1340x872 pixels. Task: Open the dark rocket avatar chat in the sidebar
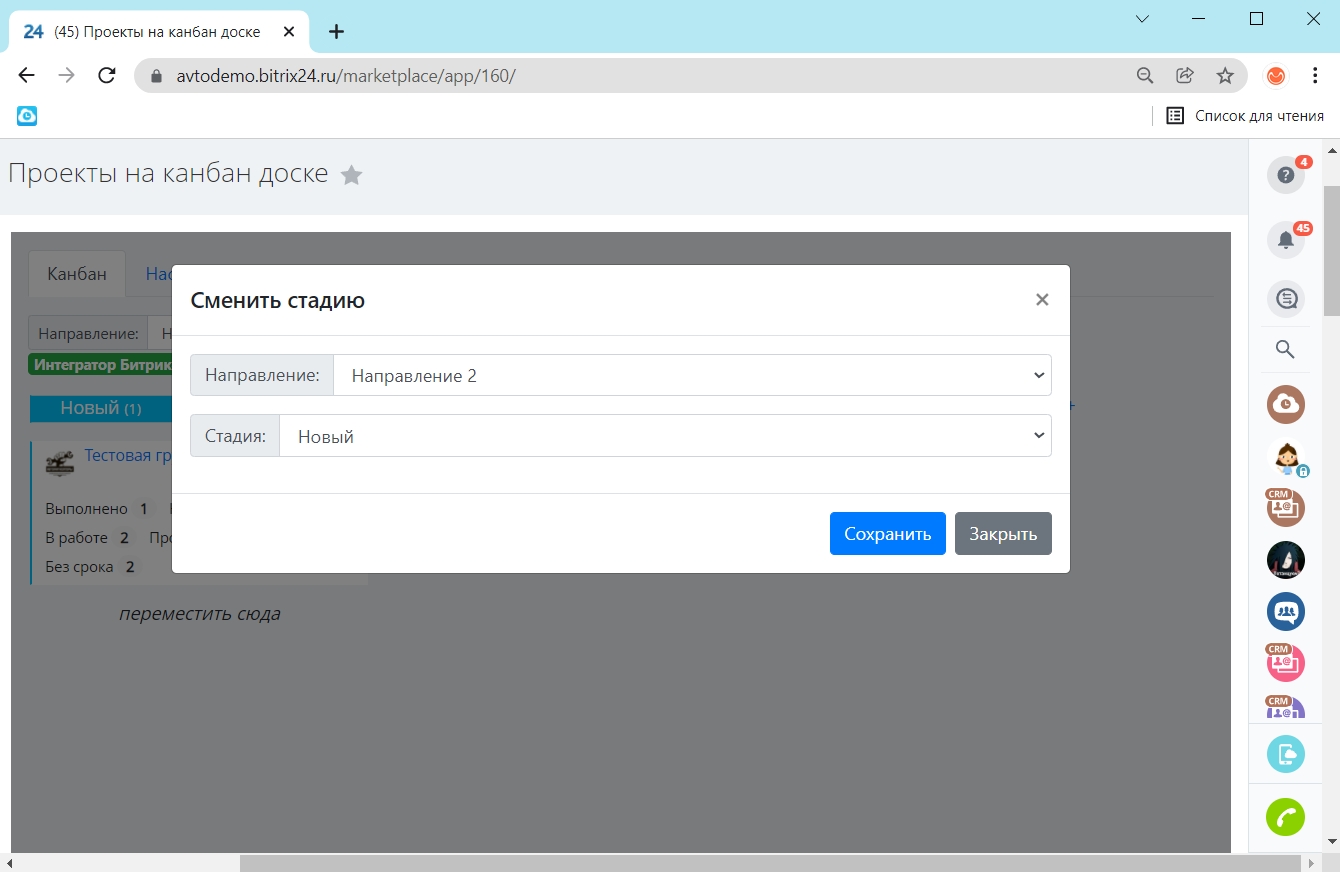click(1286, 560)
